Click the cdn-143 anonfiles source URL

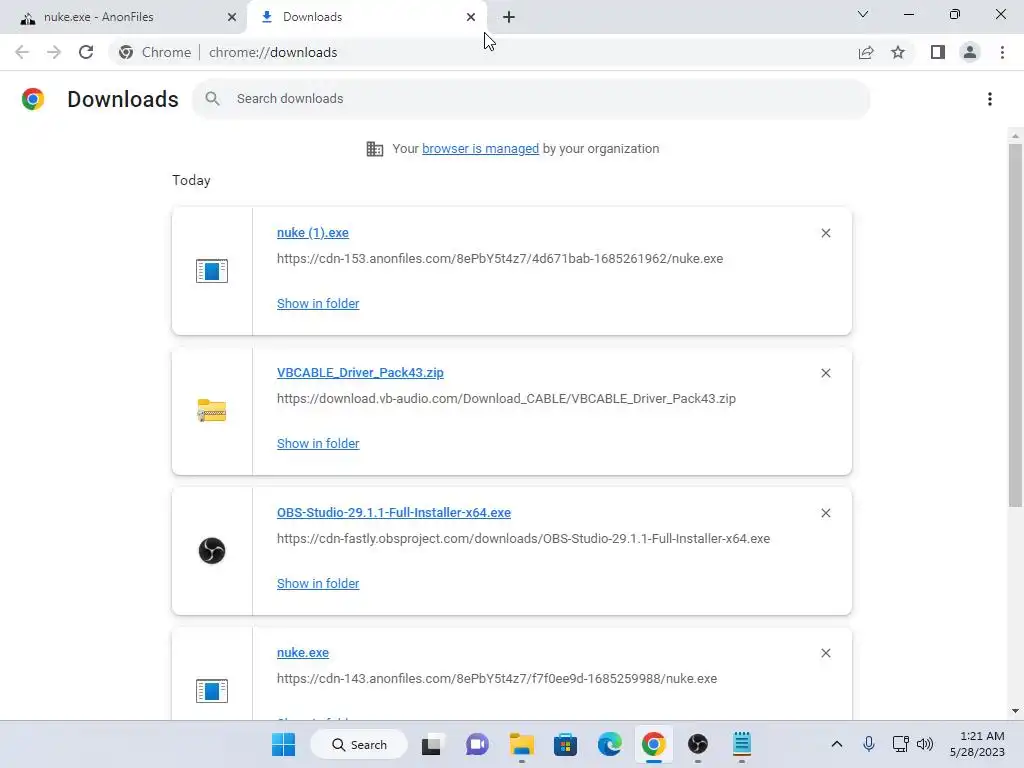coord(497,679)
